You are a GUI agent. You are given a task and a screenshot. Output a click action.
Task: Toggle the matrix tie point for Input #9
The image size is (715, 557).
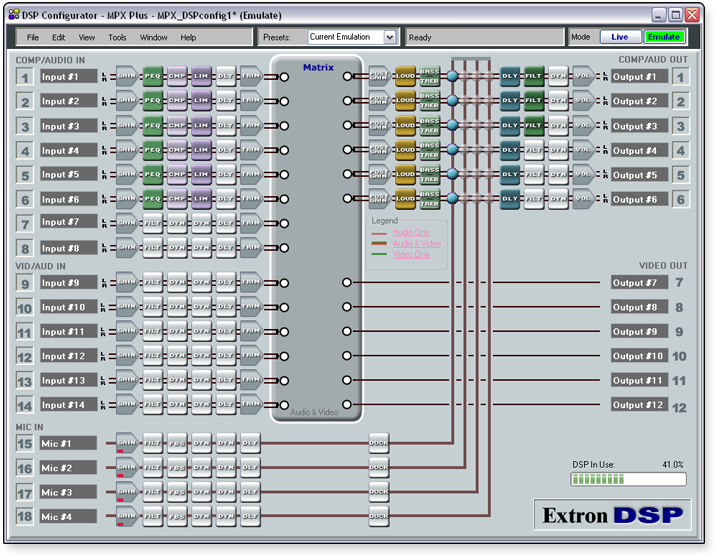click(283, 283)
